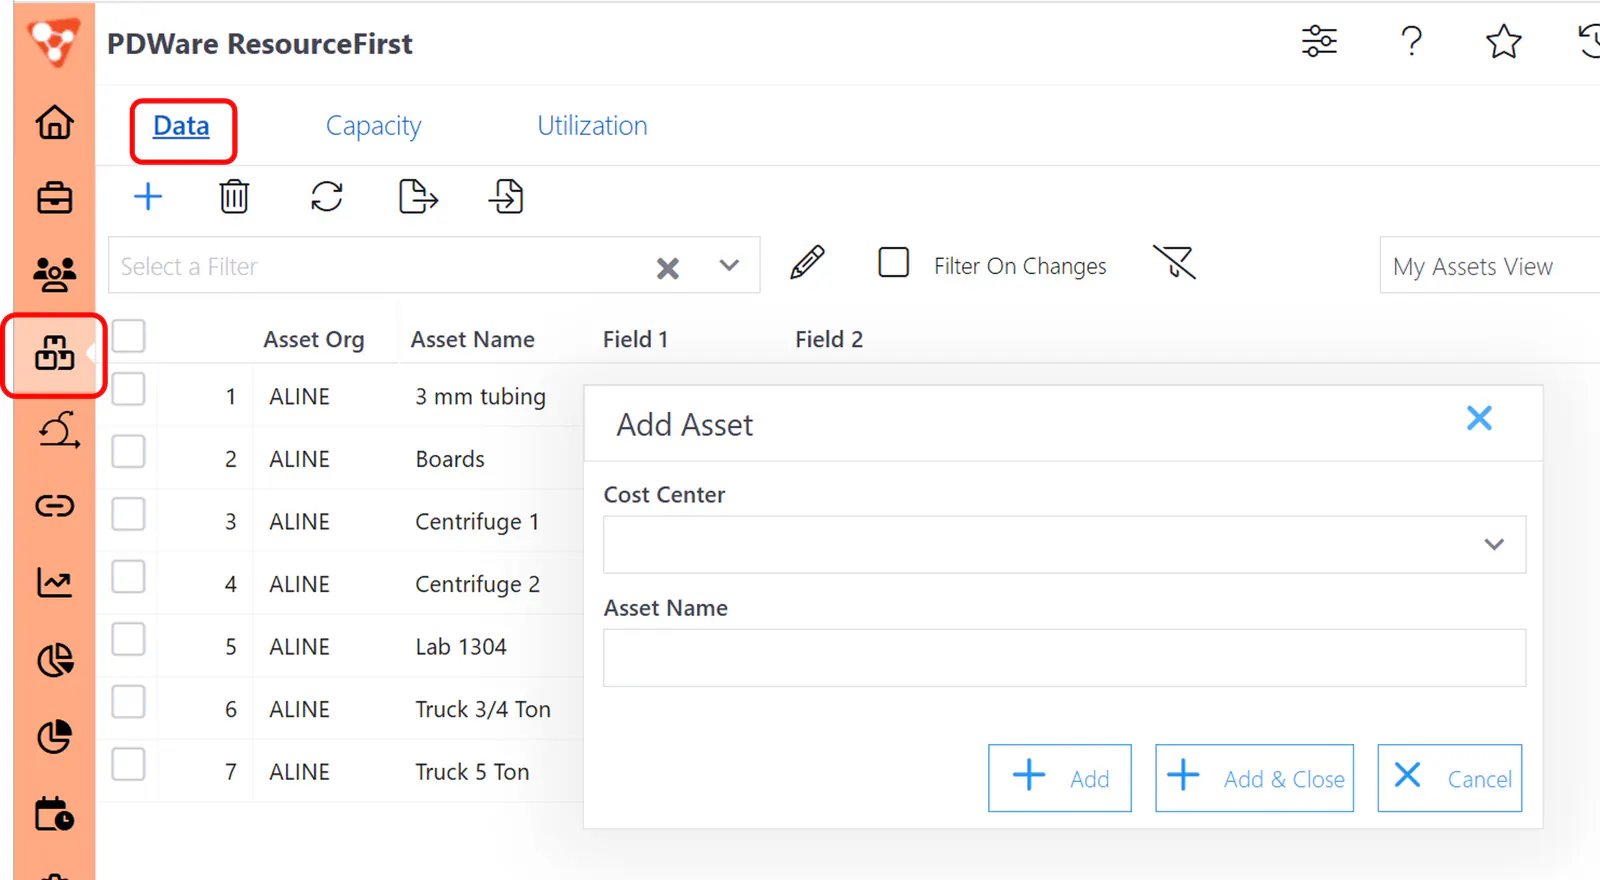Screen dimensions: 1600x880
Task: Tick the Centrifuge 1 row checkbox
Action: coord(128,514)
